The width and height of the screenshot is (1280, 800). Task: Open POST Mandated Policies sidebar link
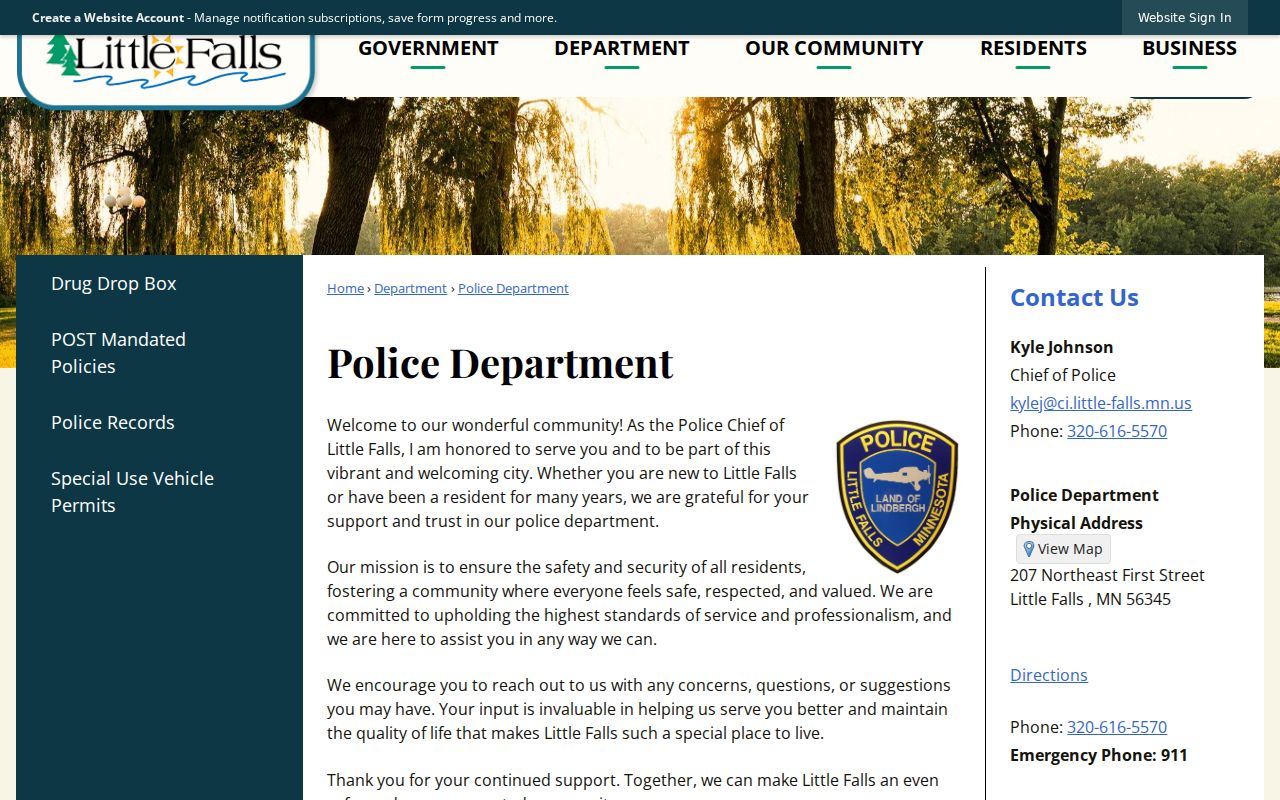point(118,353)
